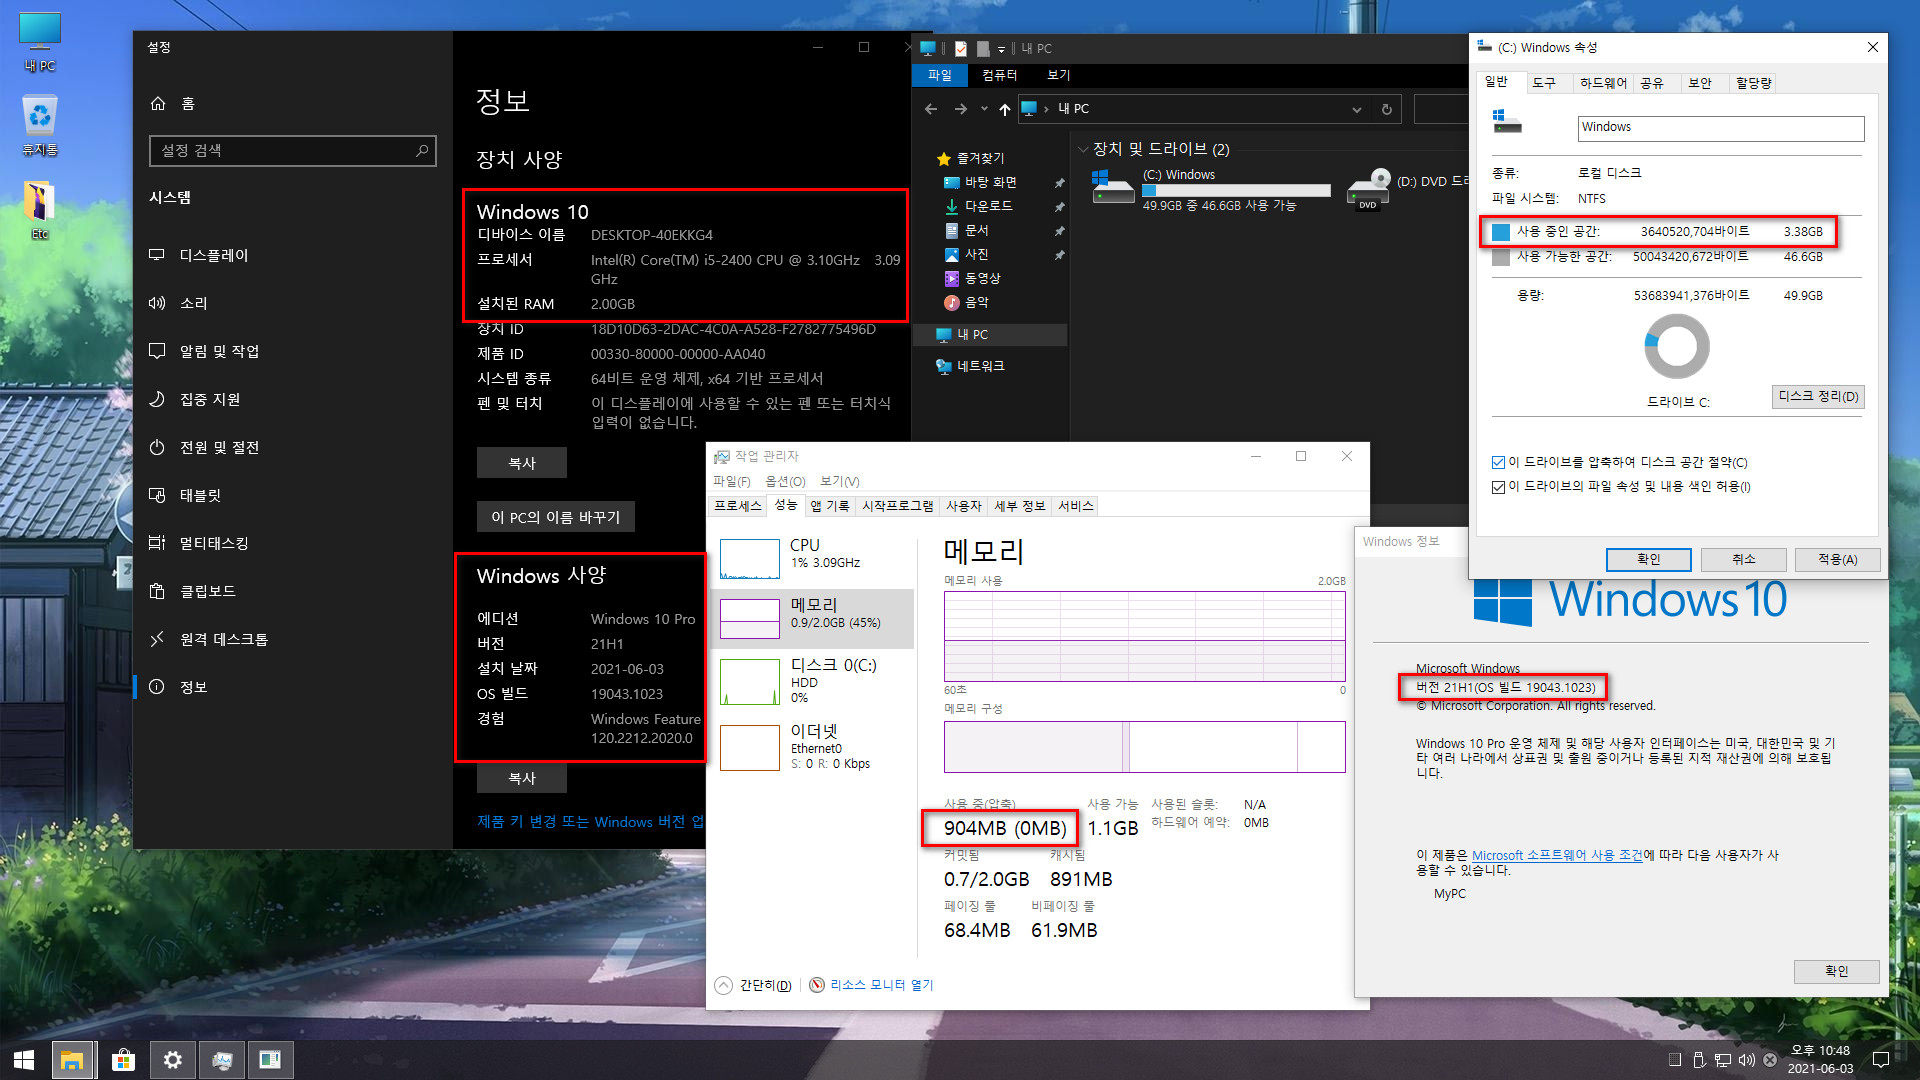Toggle index file contents checkbox
The image size is (1920, 1080).
pyautogui.click(x=1498, y=487)
